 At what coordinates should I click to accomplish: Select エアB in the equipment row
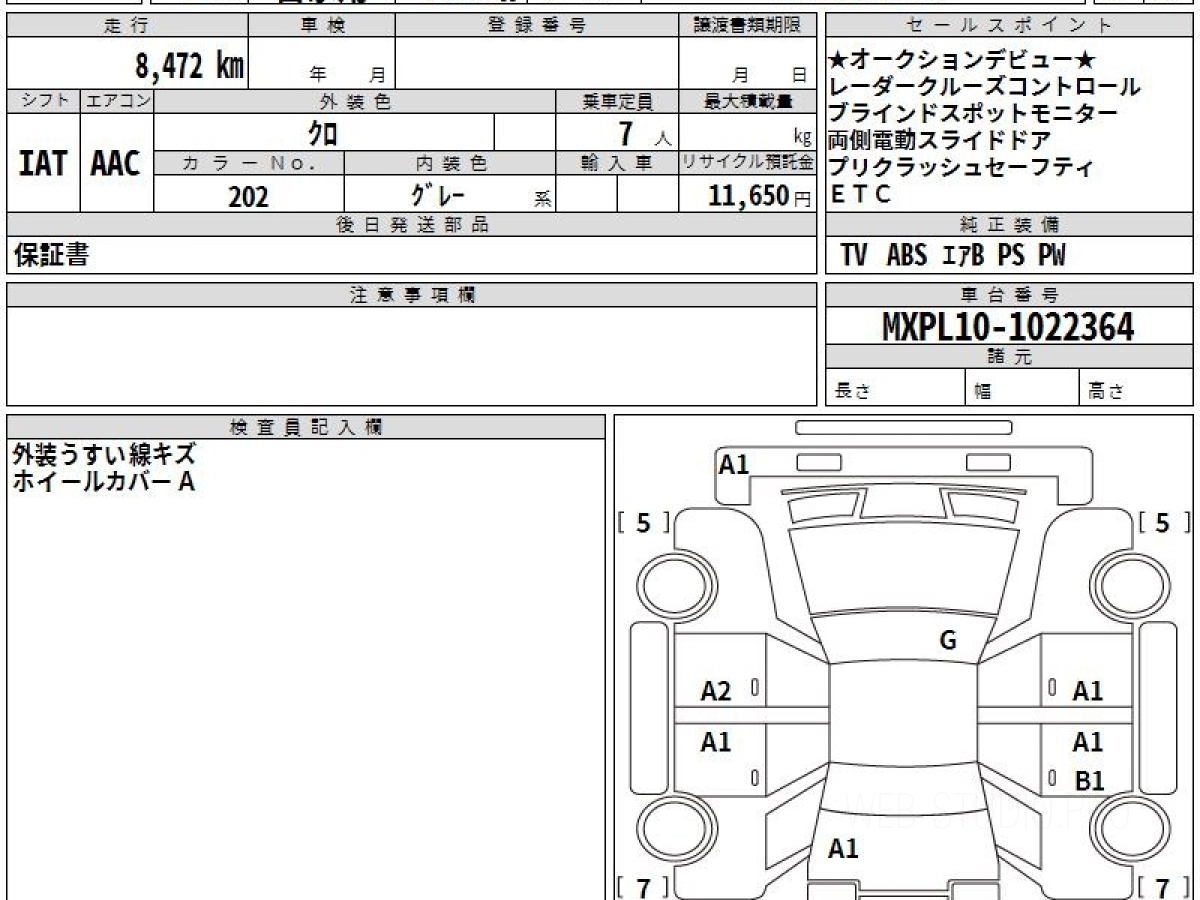pos(964,256)
